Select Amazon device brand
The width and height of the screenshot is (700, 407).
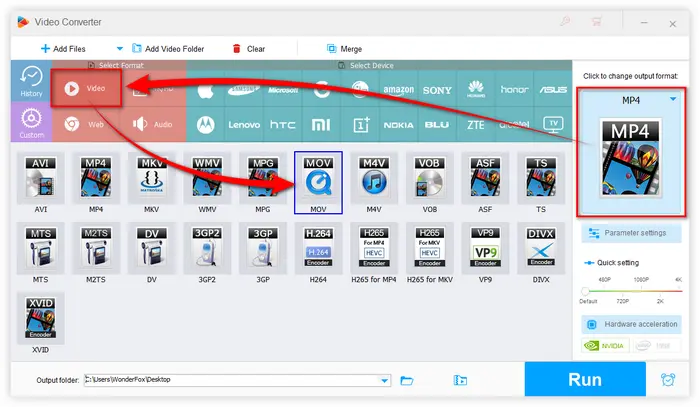(x=399, y=91)
